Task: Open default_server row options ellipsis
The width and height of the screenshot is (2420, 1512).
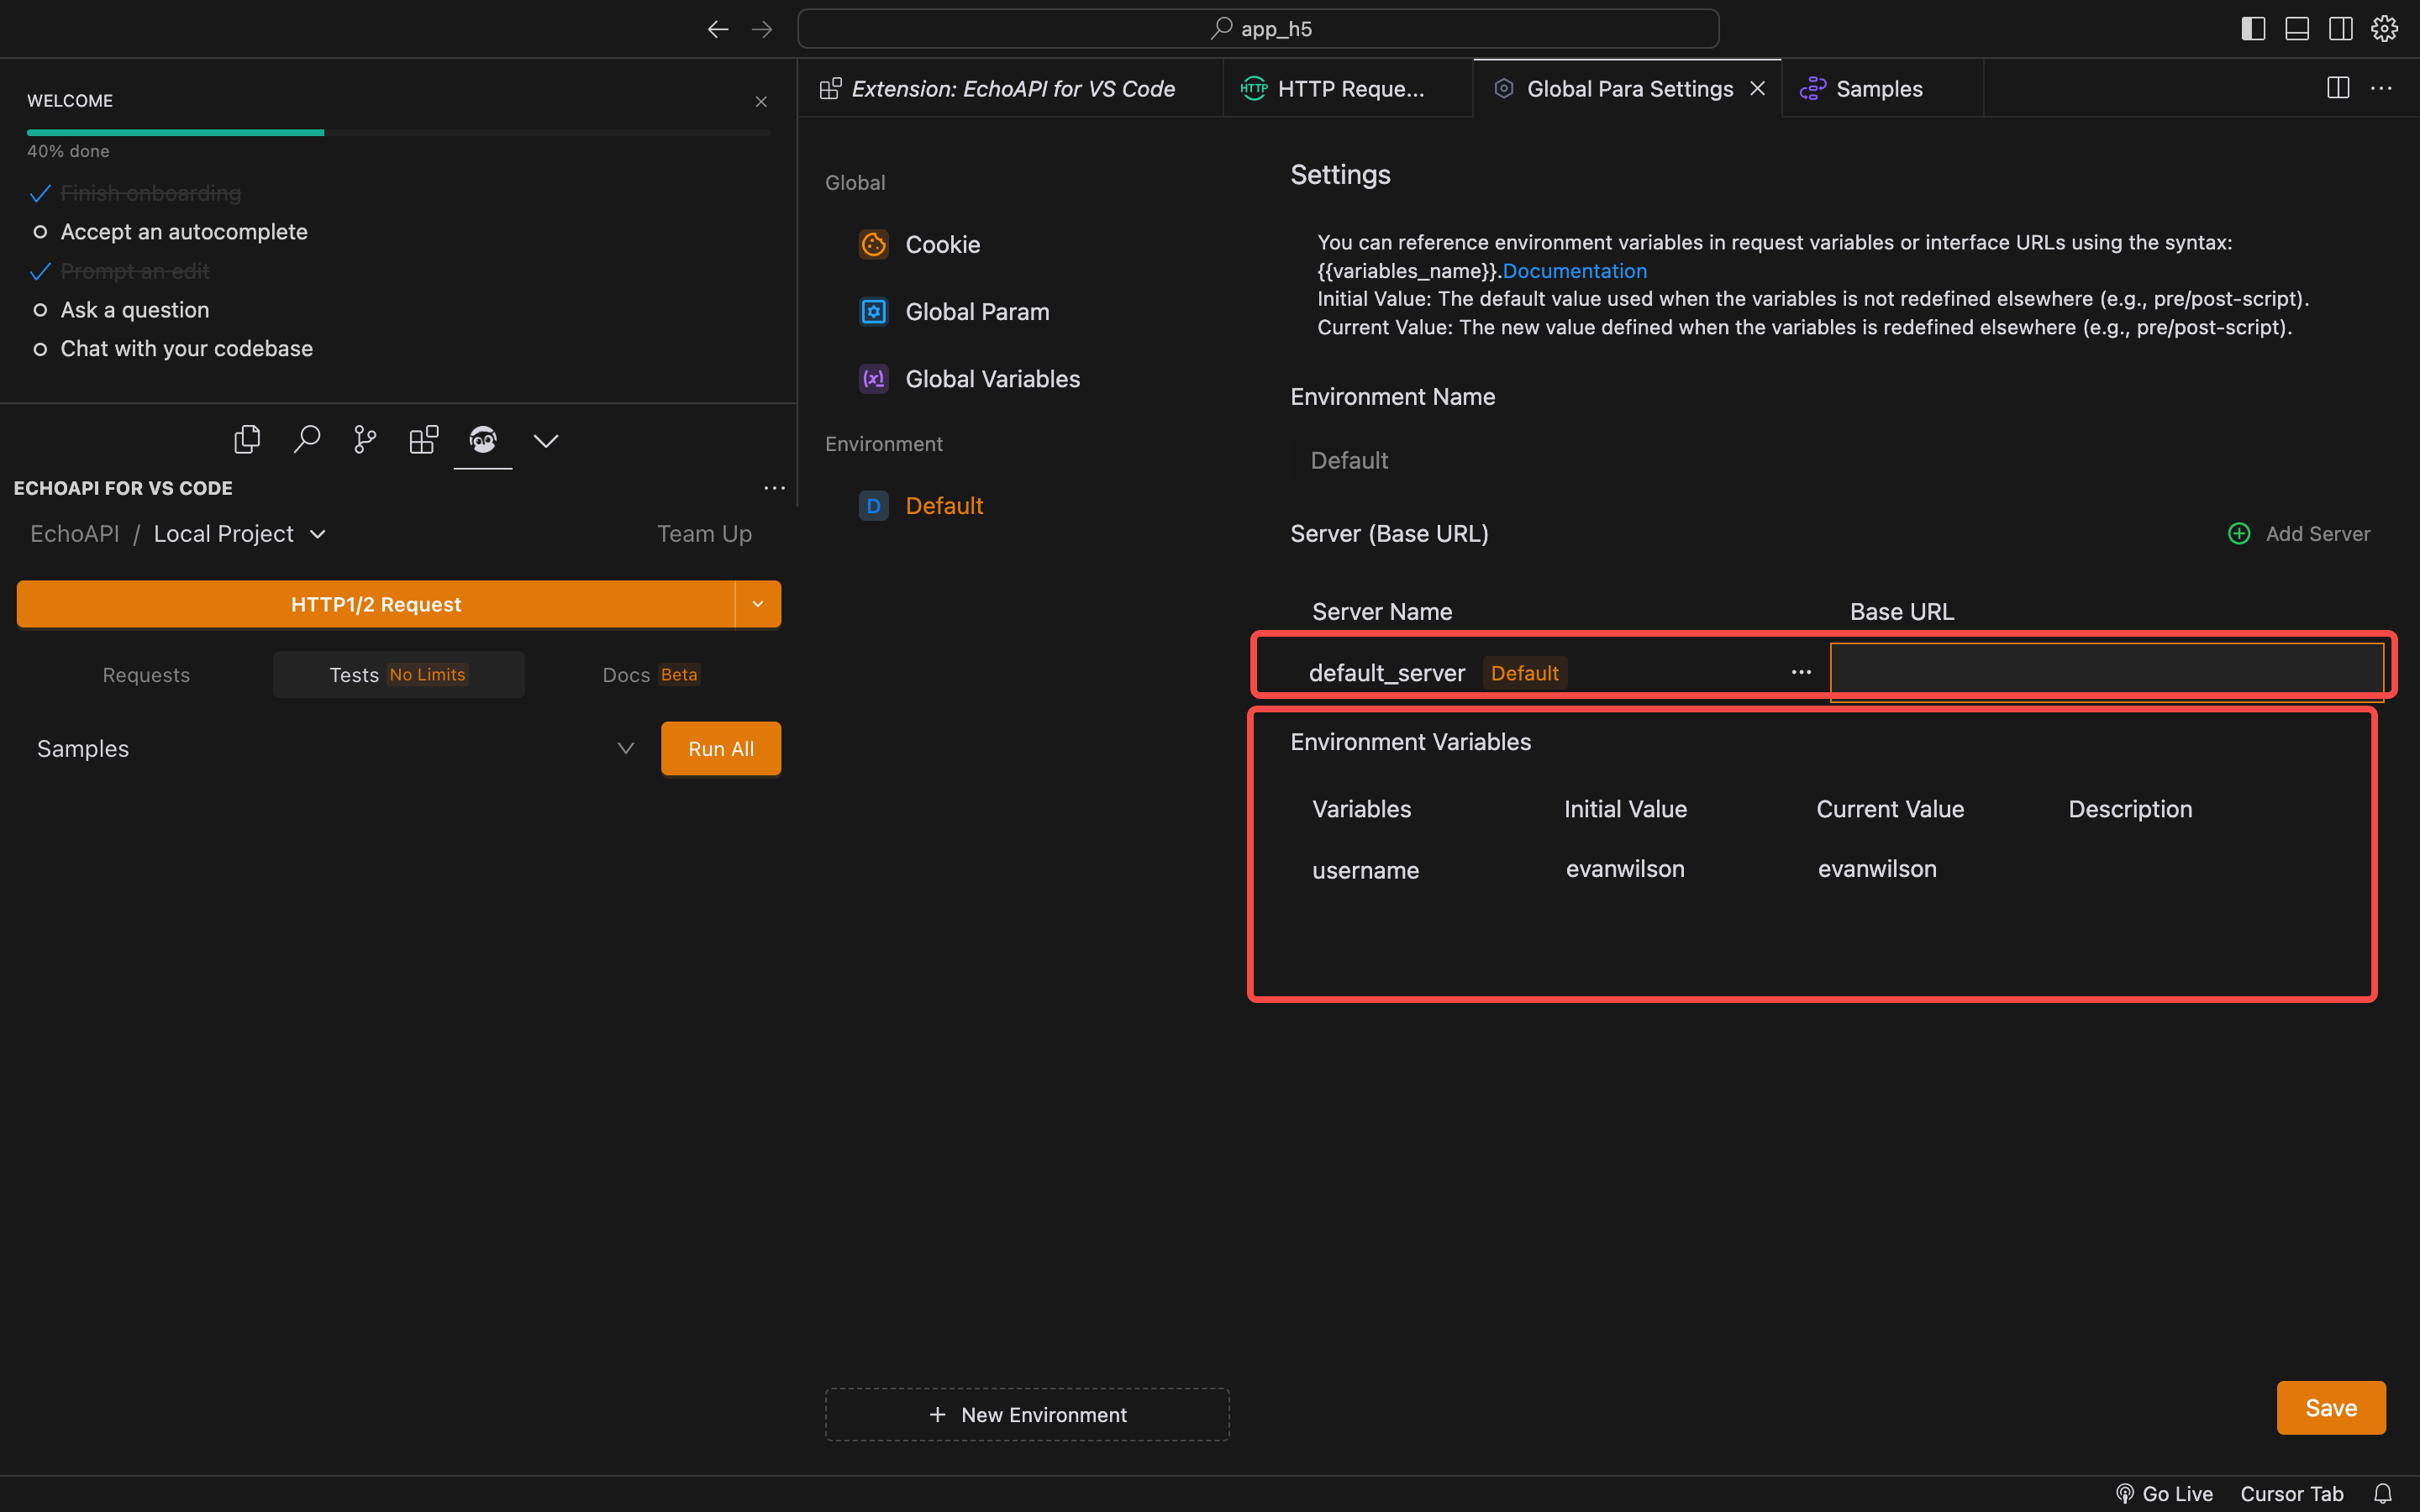Action: [x=1801, y=672]
